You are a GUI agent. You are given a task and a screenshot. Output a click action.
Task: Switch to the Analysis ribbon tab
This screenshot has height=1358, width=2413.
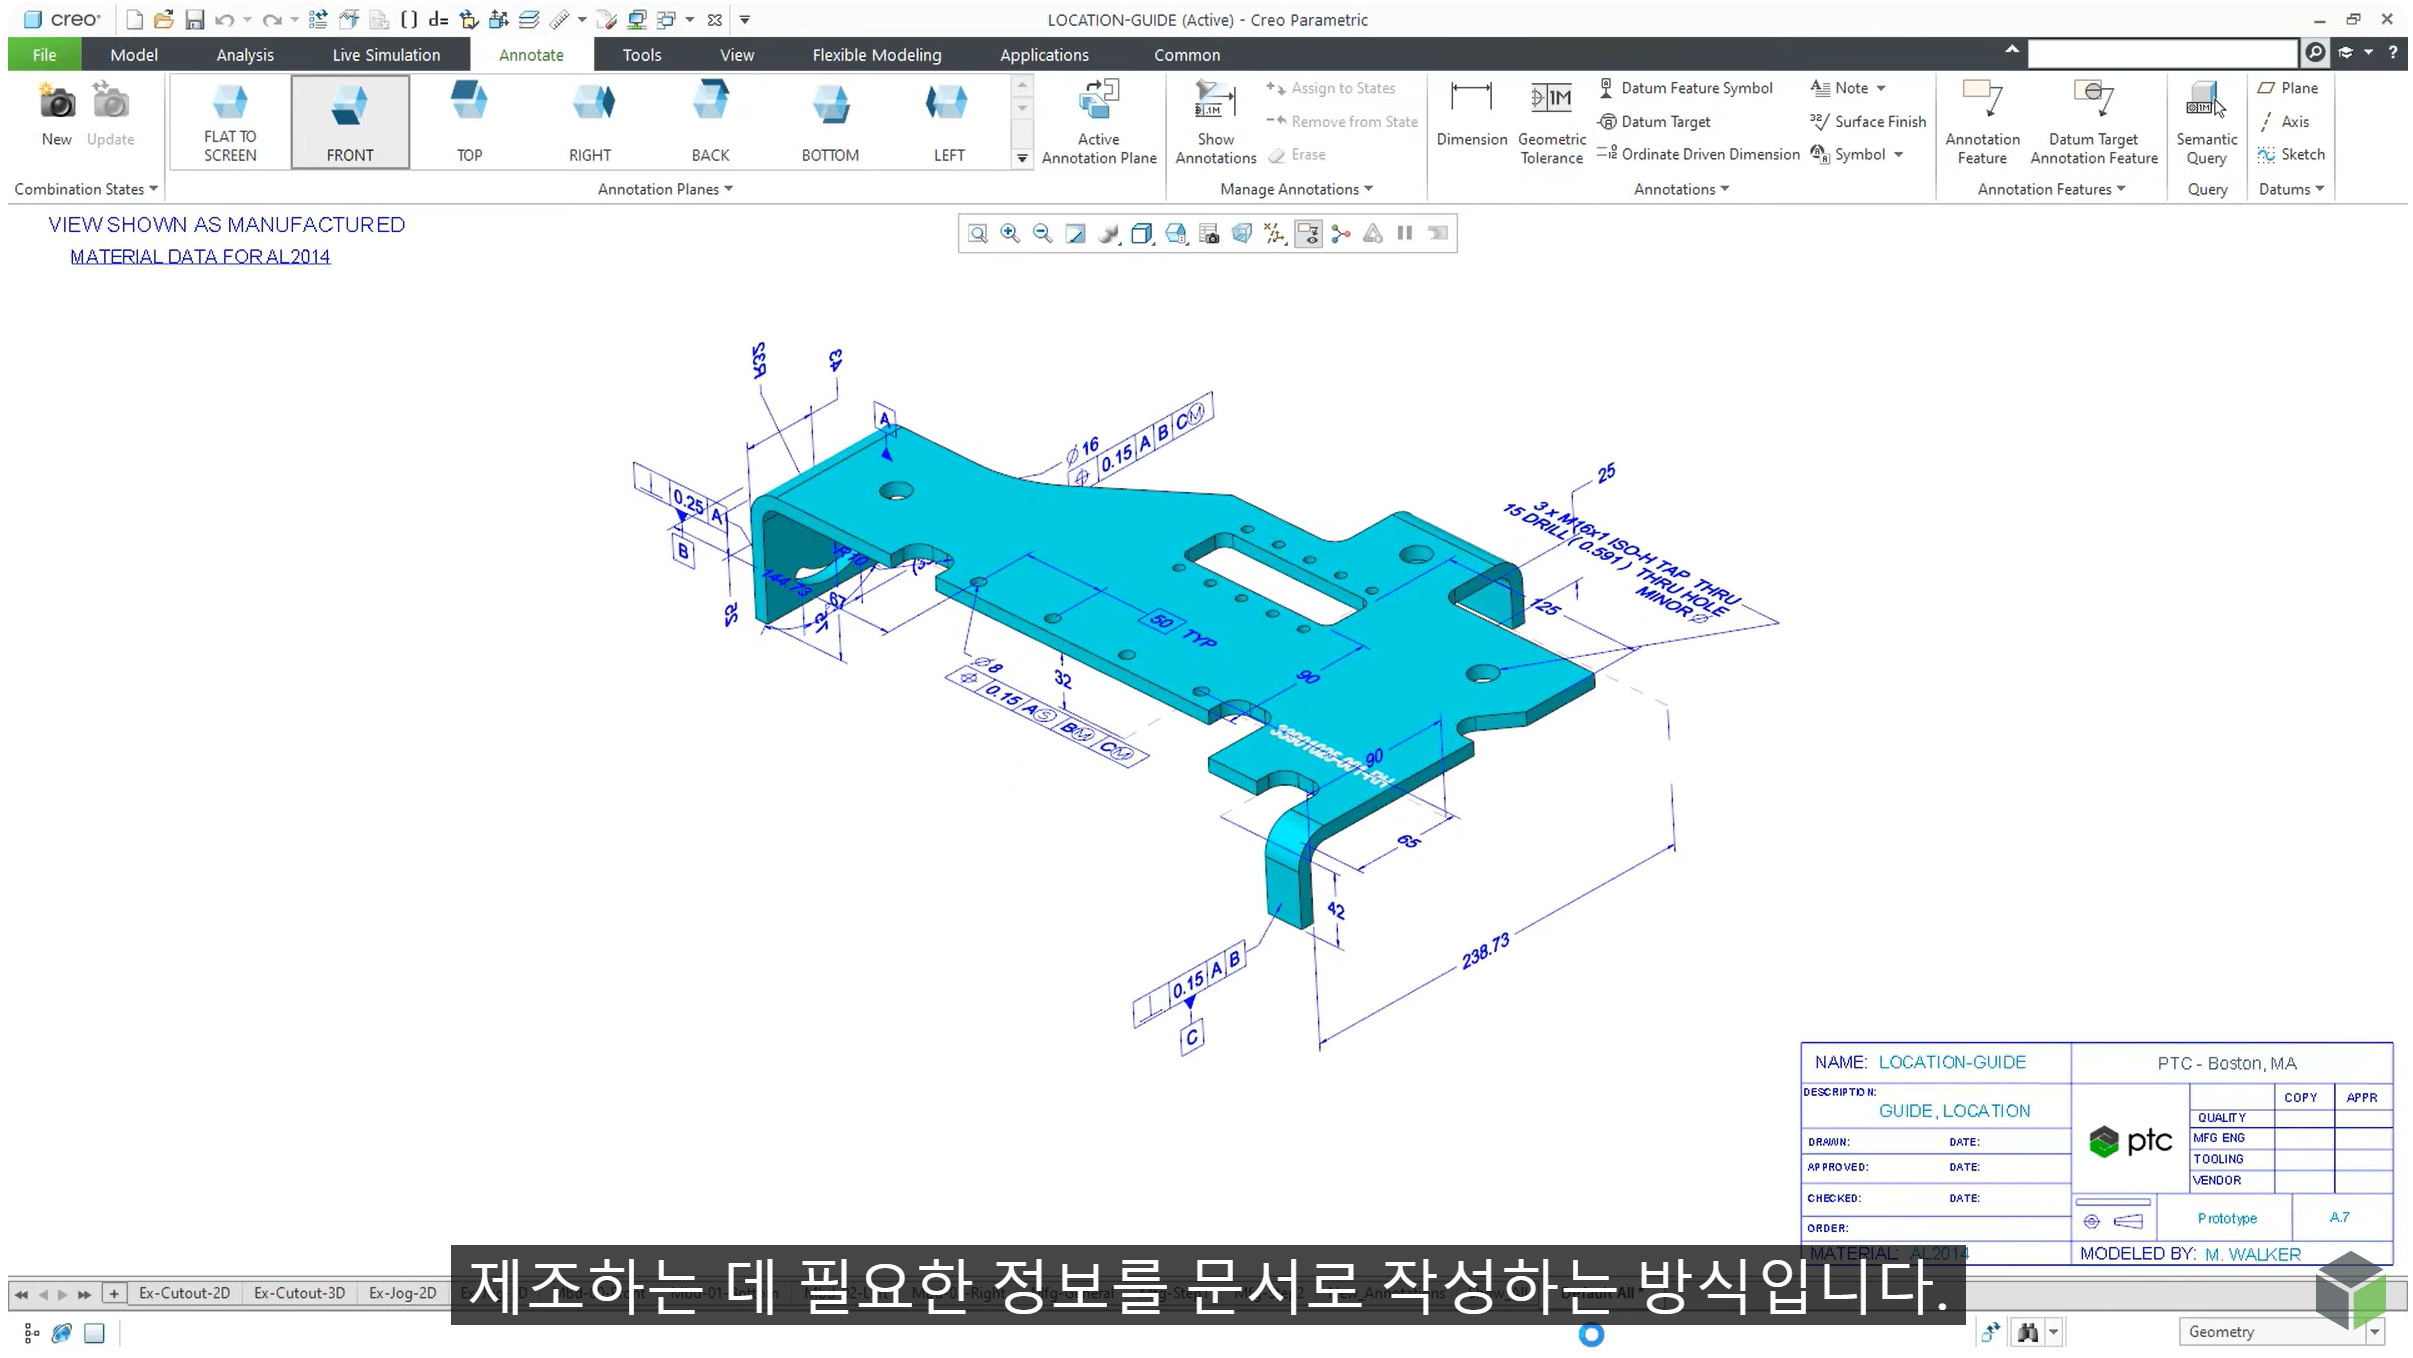click(245, 55)
